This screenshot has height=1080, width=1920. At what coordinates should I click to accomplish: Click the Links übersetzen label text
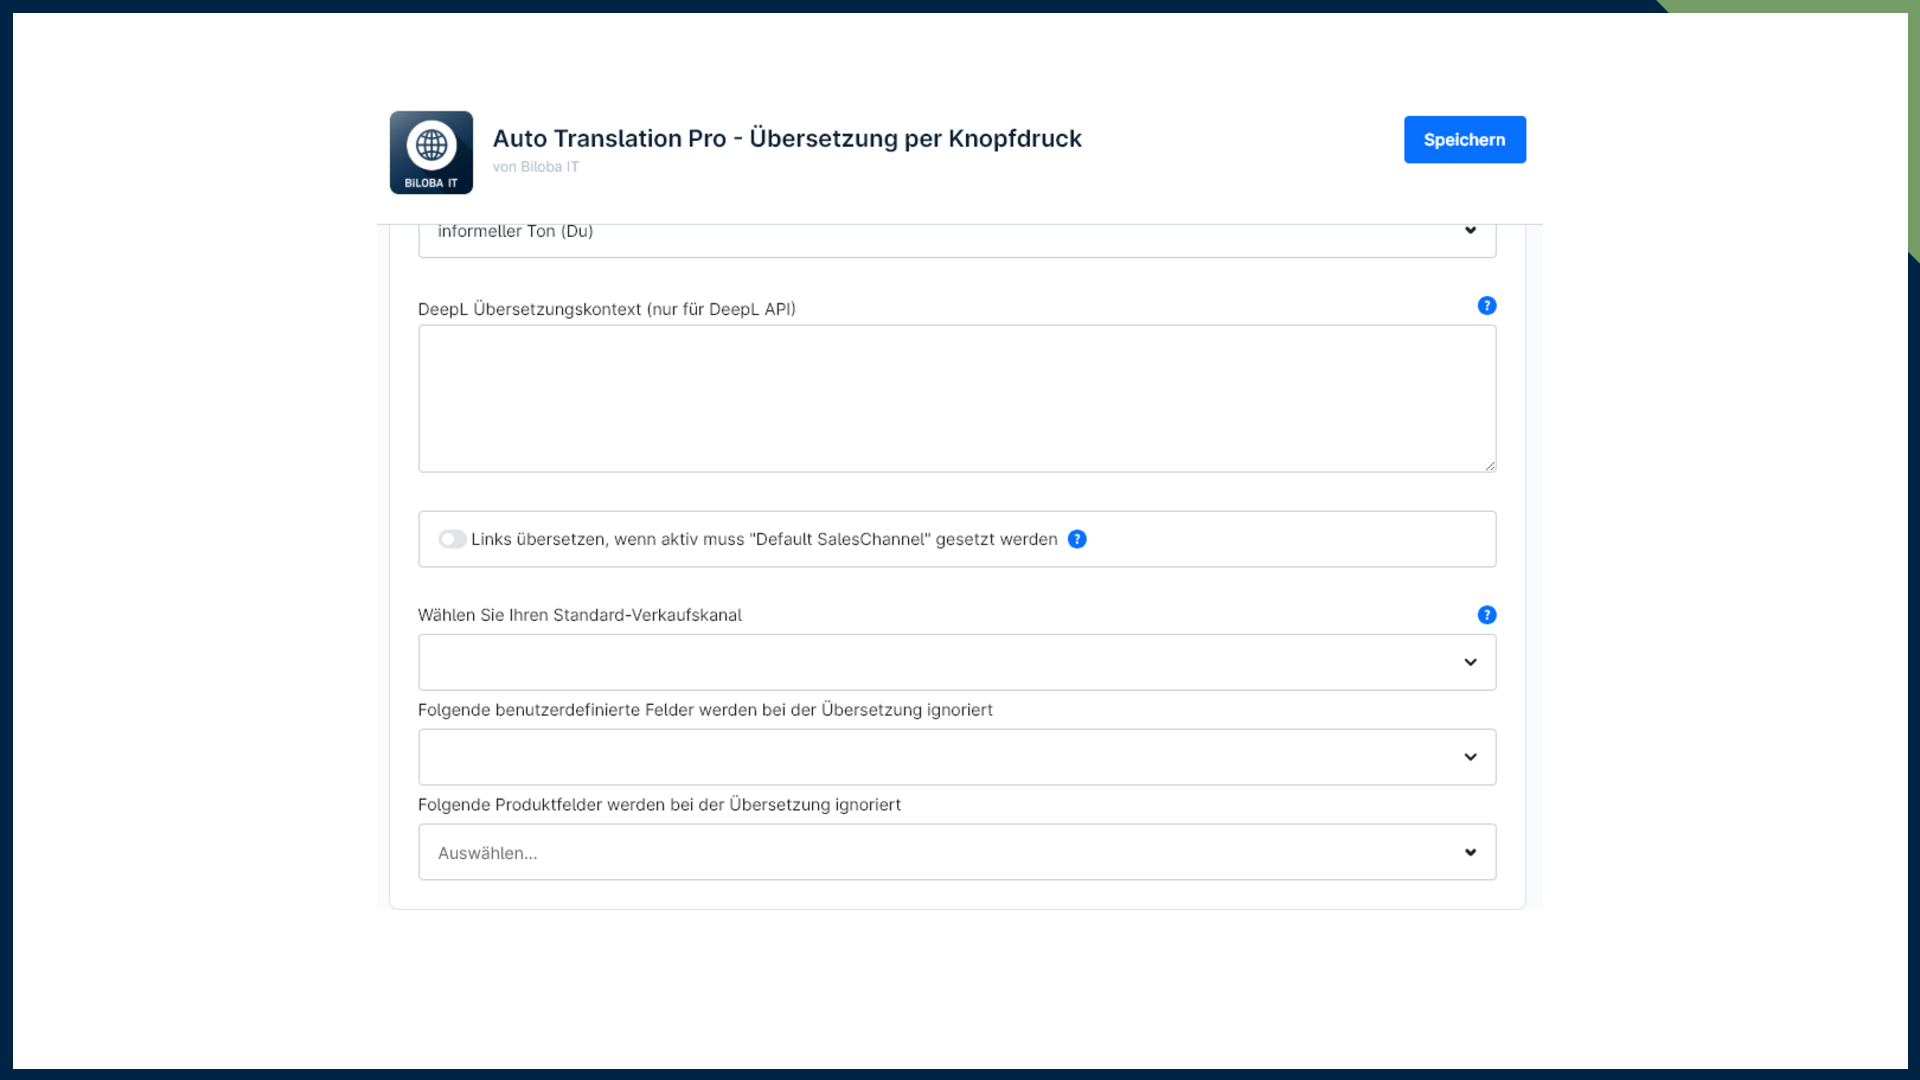pyautogui.click(x=764, y=539)
